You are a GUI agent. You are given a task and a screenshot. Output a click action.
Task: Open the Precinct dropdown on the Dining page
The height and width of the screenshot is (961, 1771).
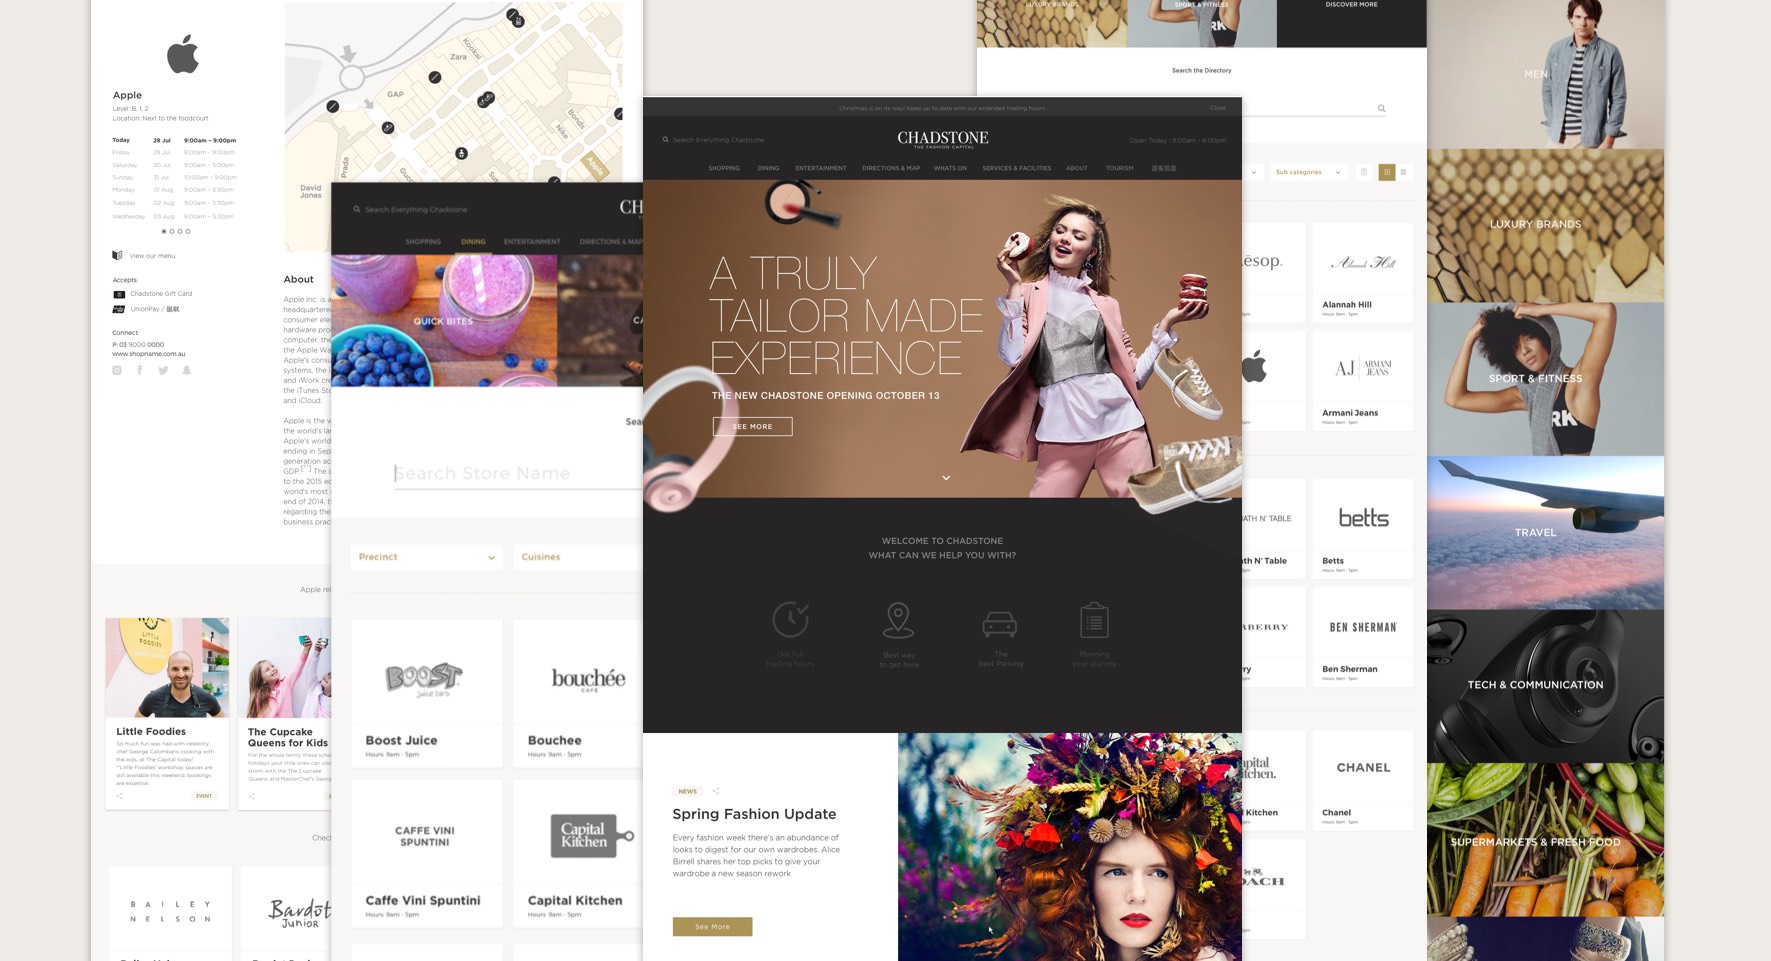[x=426, y=557]
